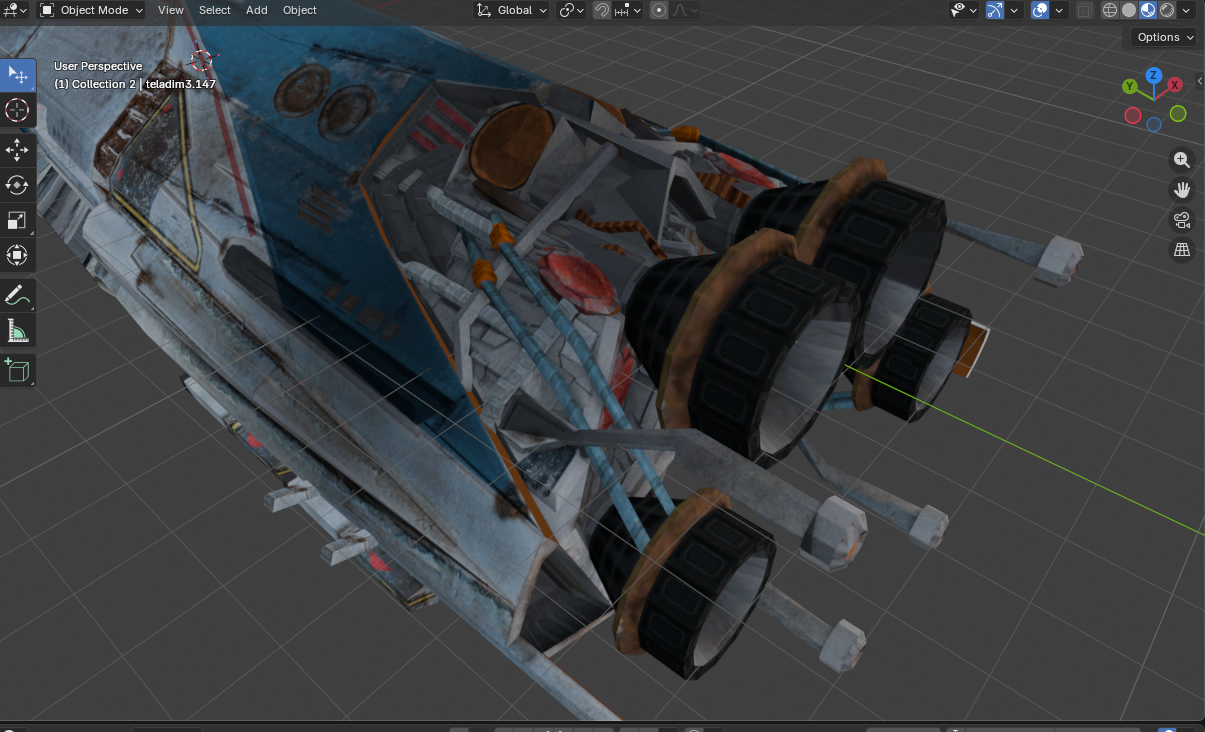Pick the Measure tool

17,330
